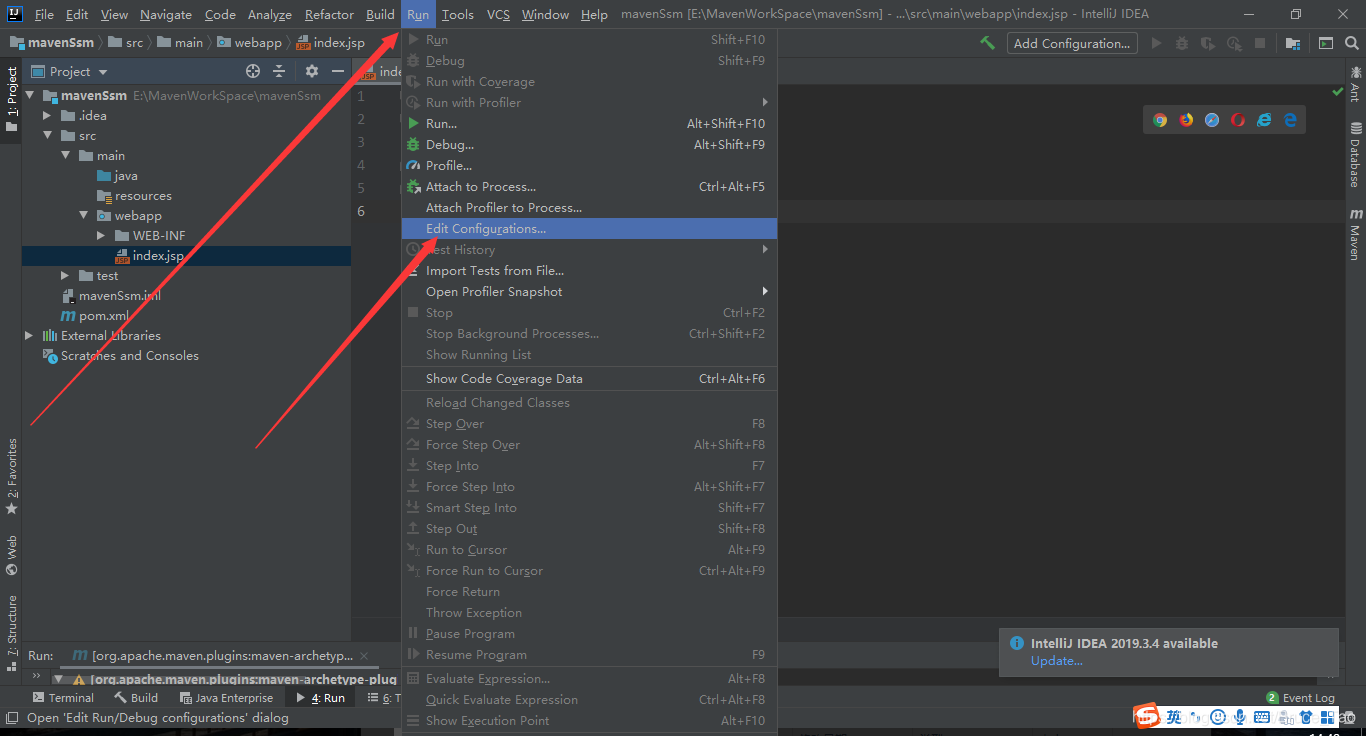Click the Run toolbar play icon

point(1157,43)
